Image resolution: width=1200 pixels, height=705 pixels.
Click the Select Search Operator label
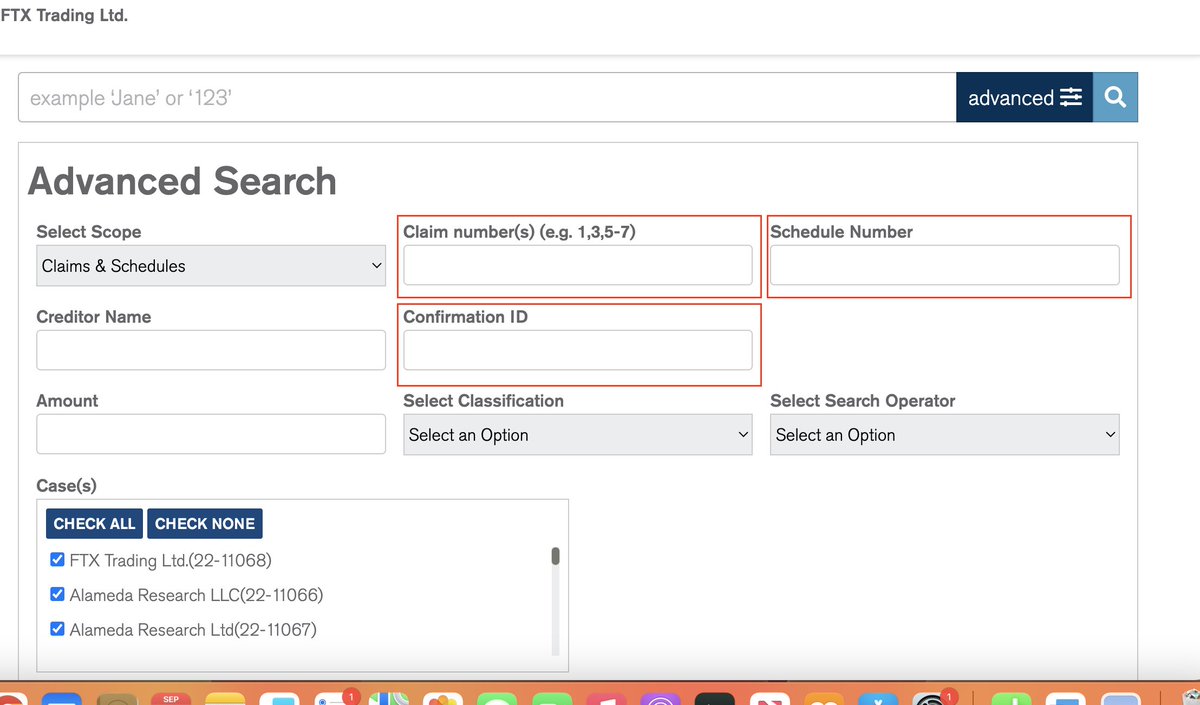tap(863, 401)
